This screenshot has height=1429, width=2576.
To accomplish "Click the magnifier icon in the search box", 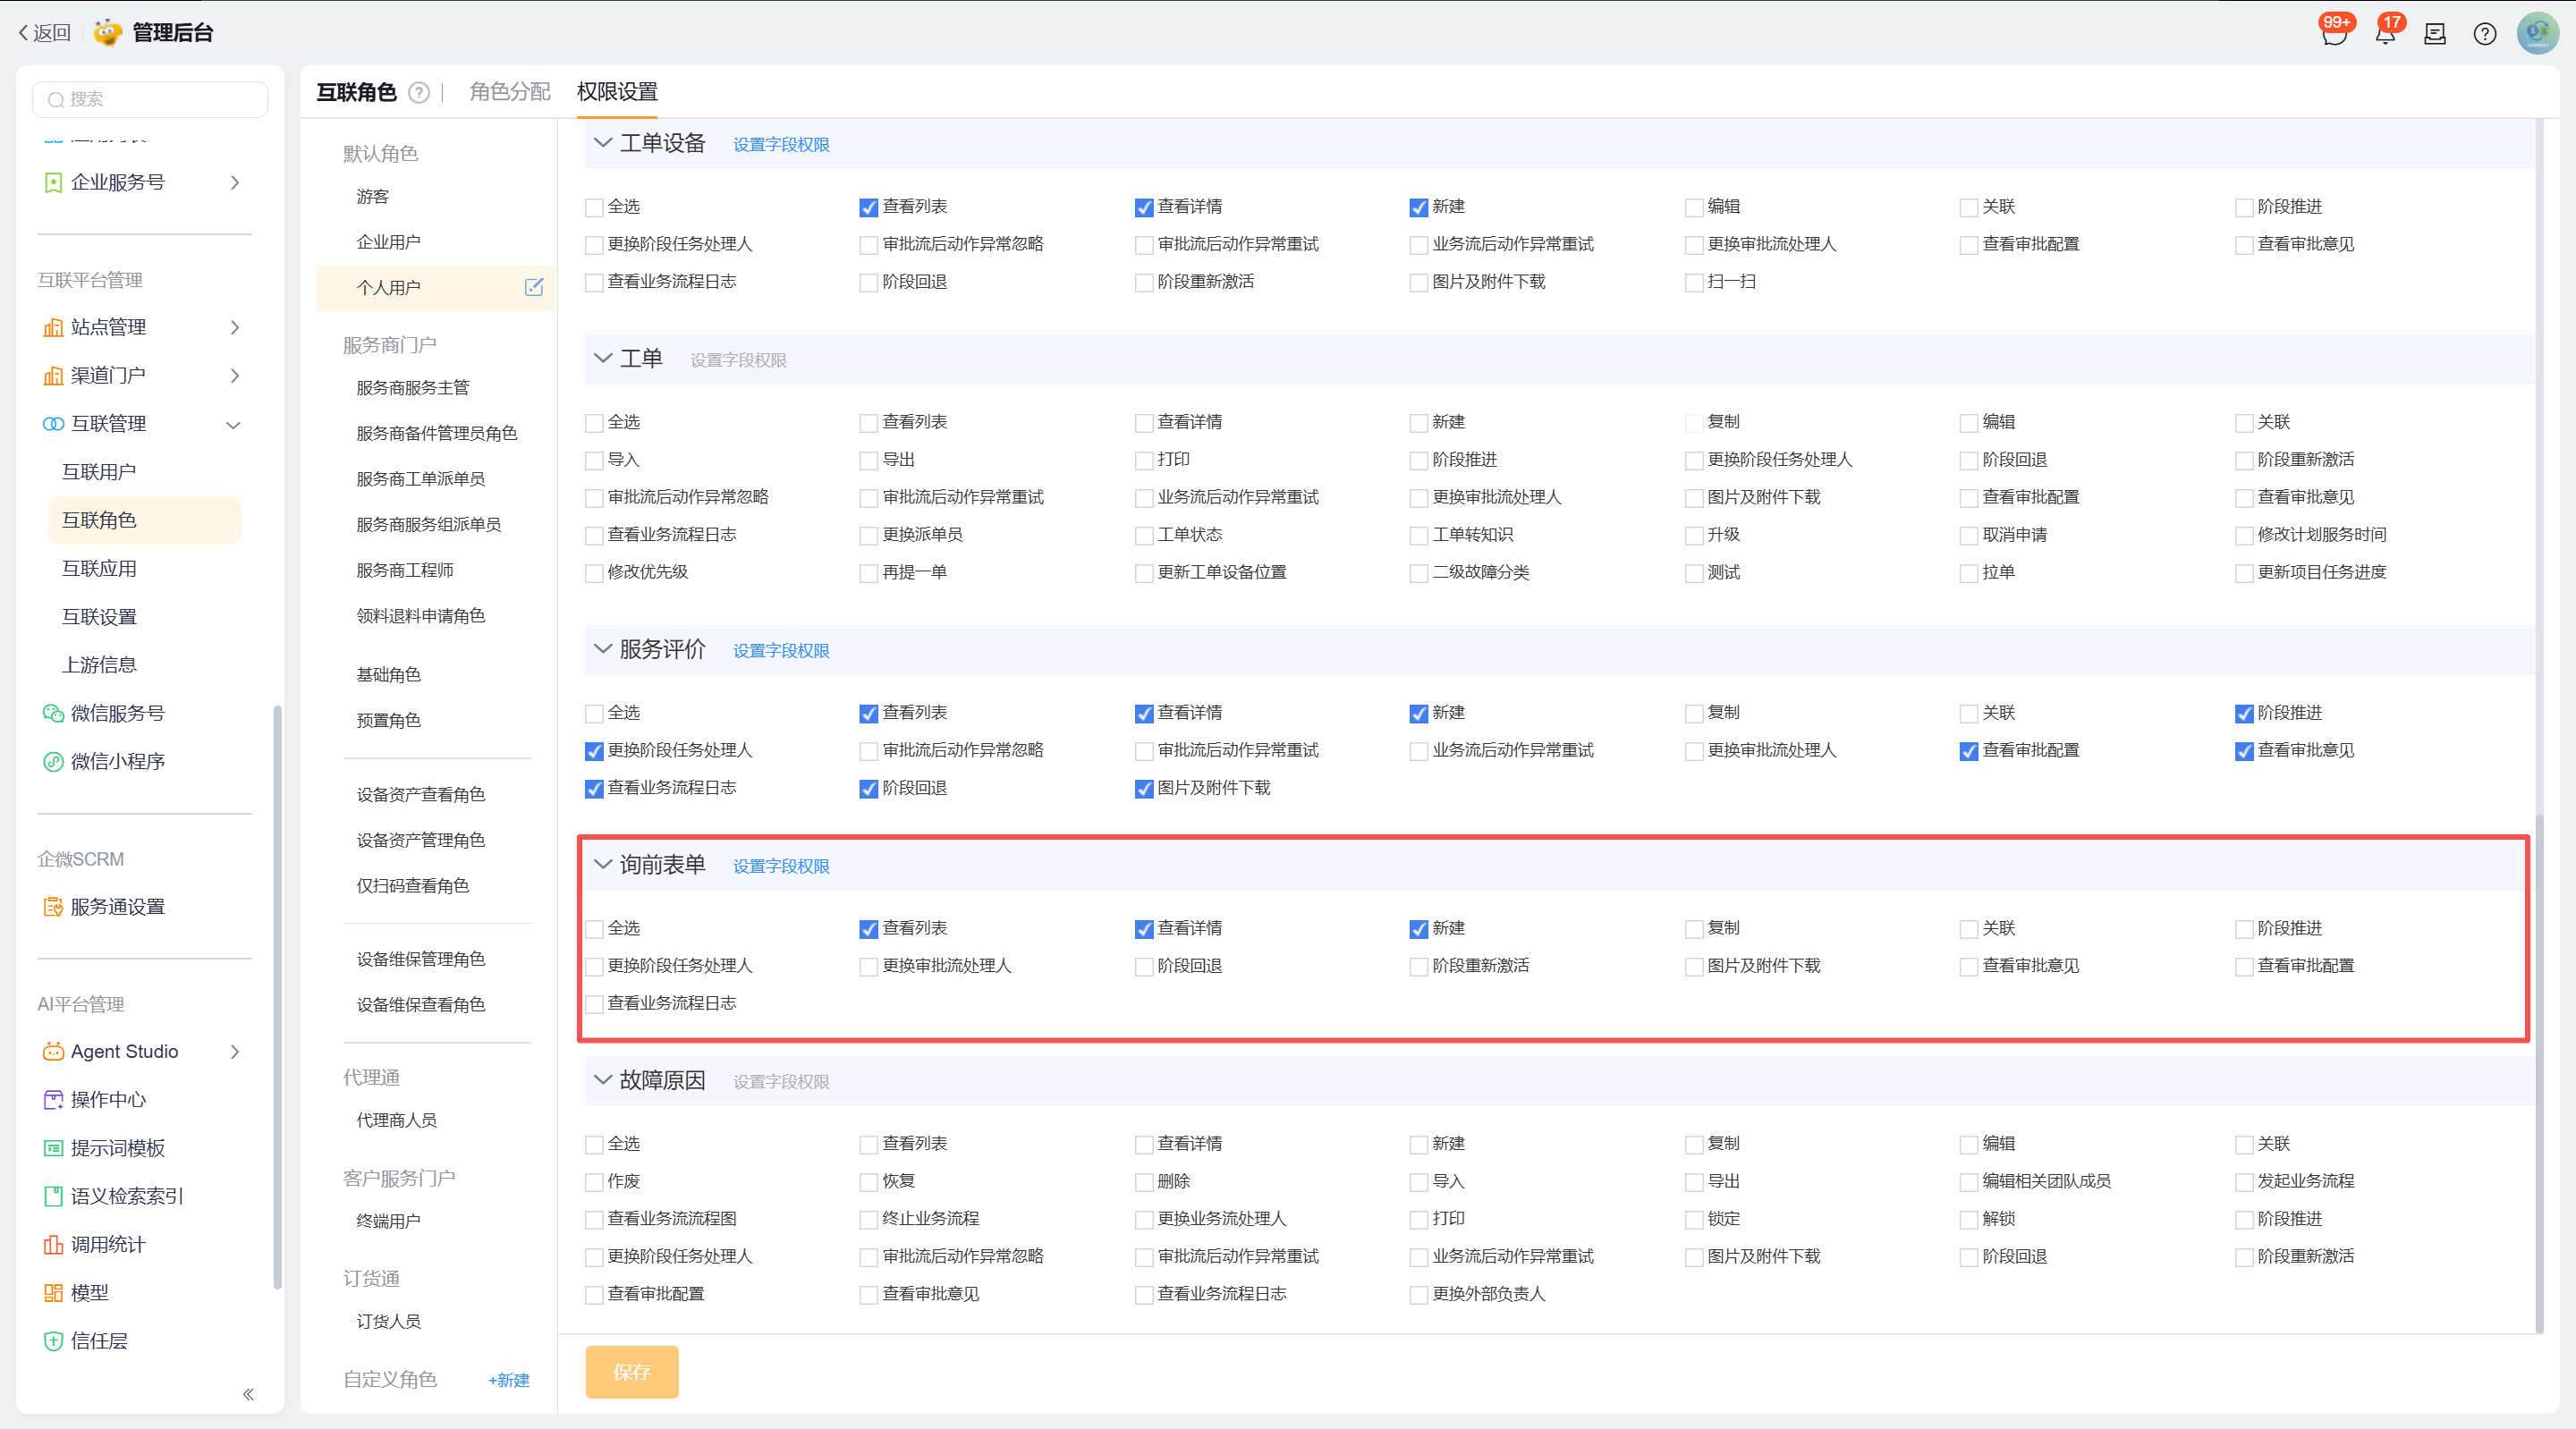I will tap(56, 99).
